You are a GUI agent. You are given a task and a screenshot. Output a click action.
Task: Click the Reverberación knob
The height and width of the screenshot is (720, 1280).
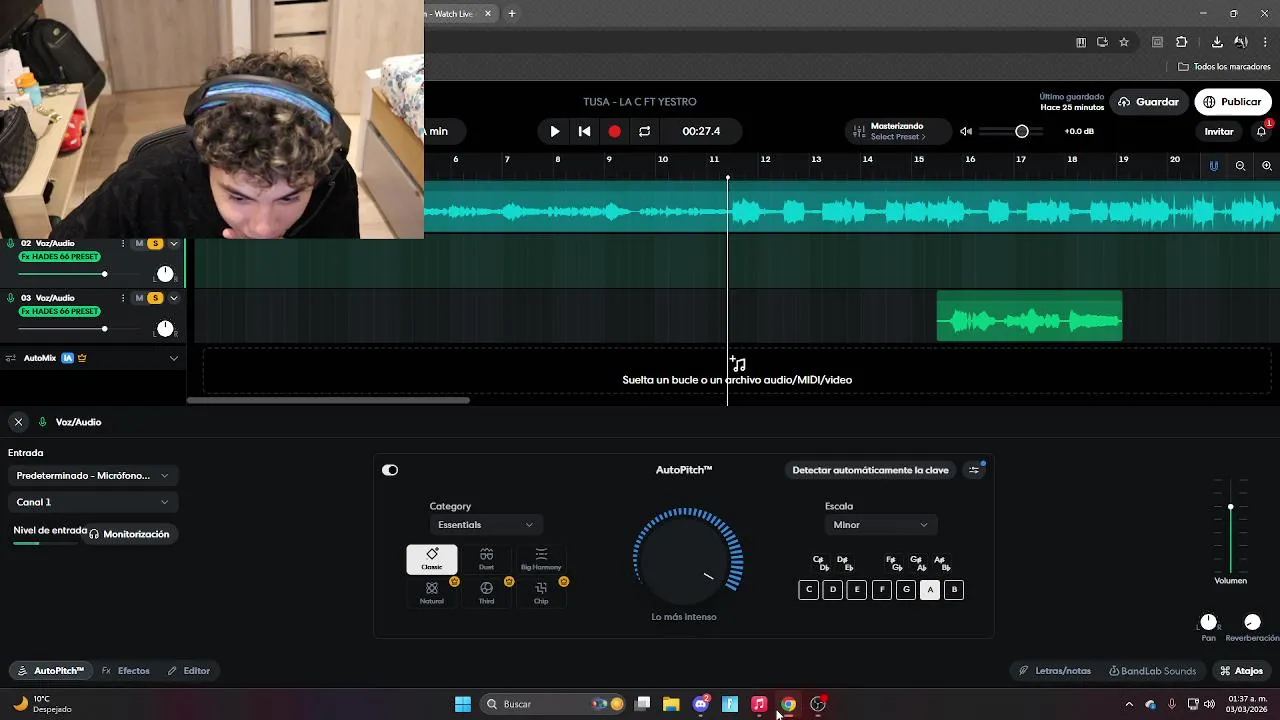coord(1252,622)
